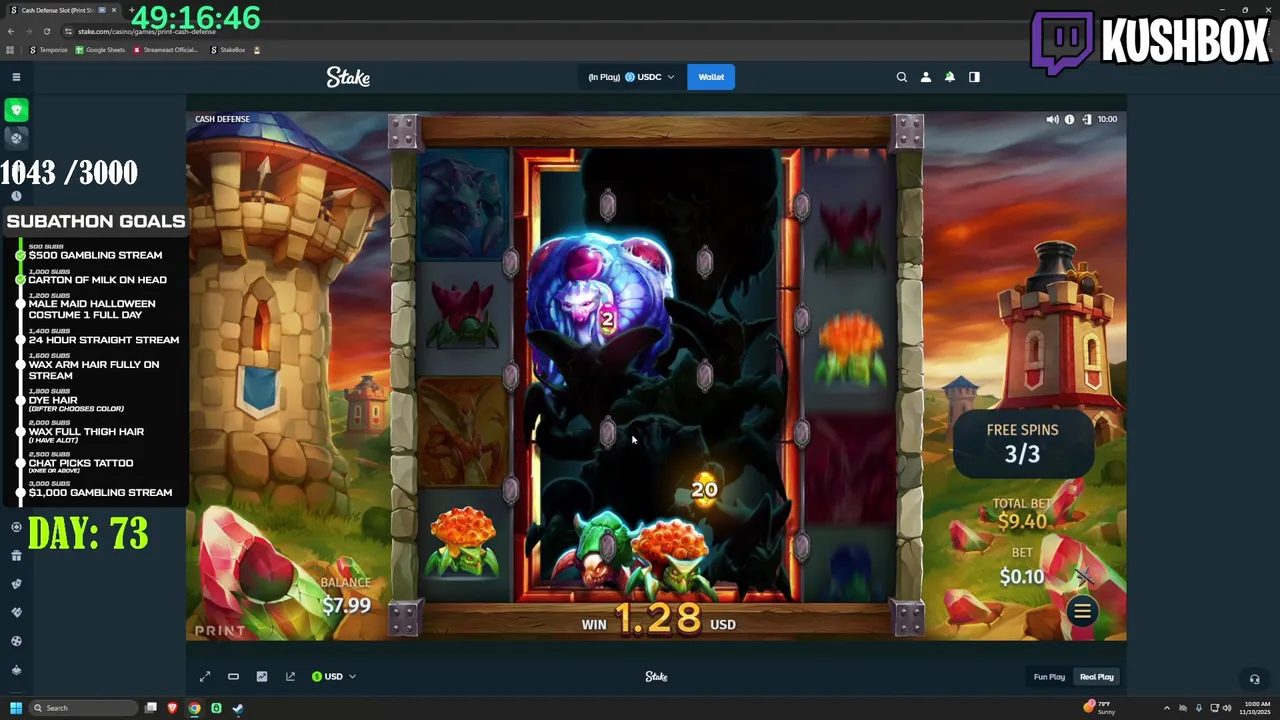The width and height of the screenshot is (1280, 720).
Task: Open the gift box promotions sidebar icon
Action: (16, 555)
